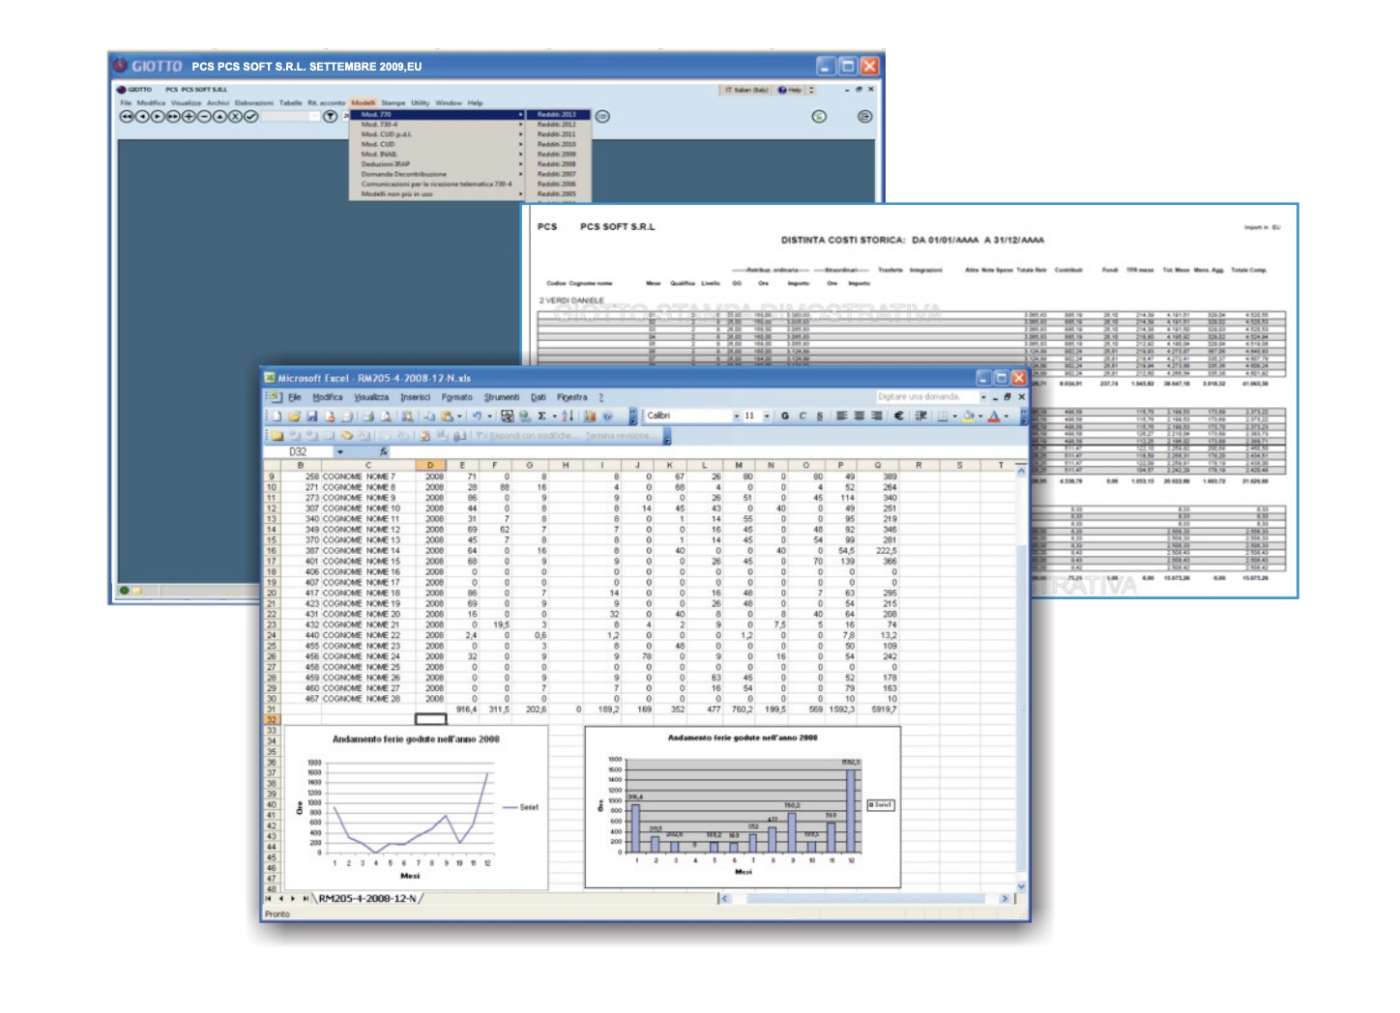This screenshot has width=1400, height=1013.
Task: Click the checkmark confirm icon in Giotto toolbar
Action: pyautogui.click(x=251, y=117)
